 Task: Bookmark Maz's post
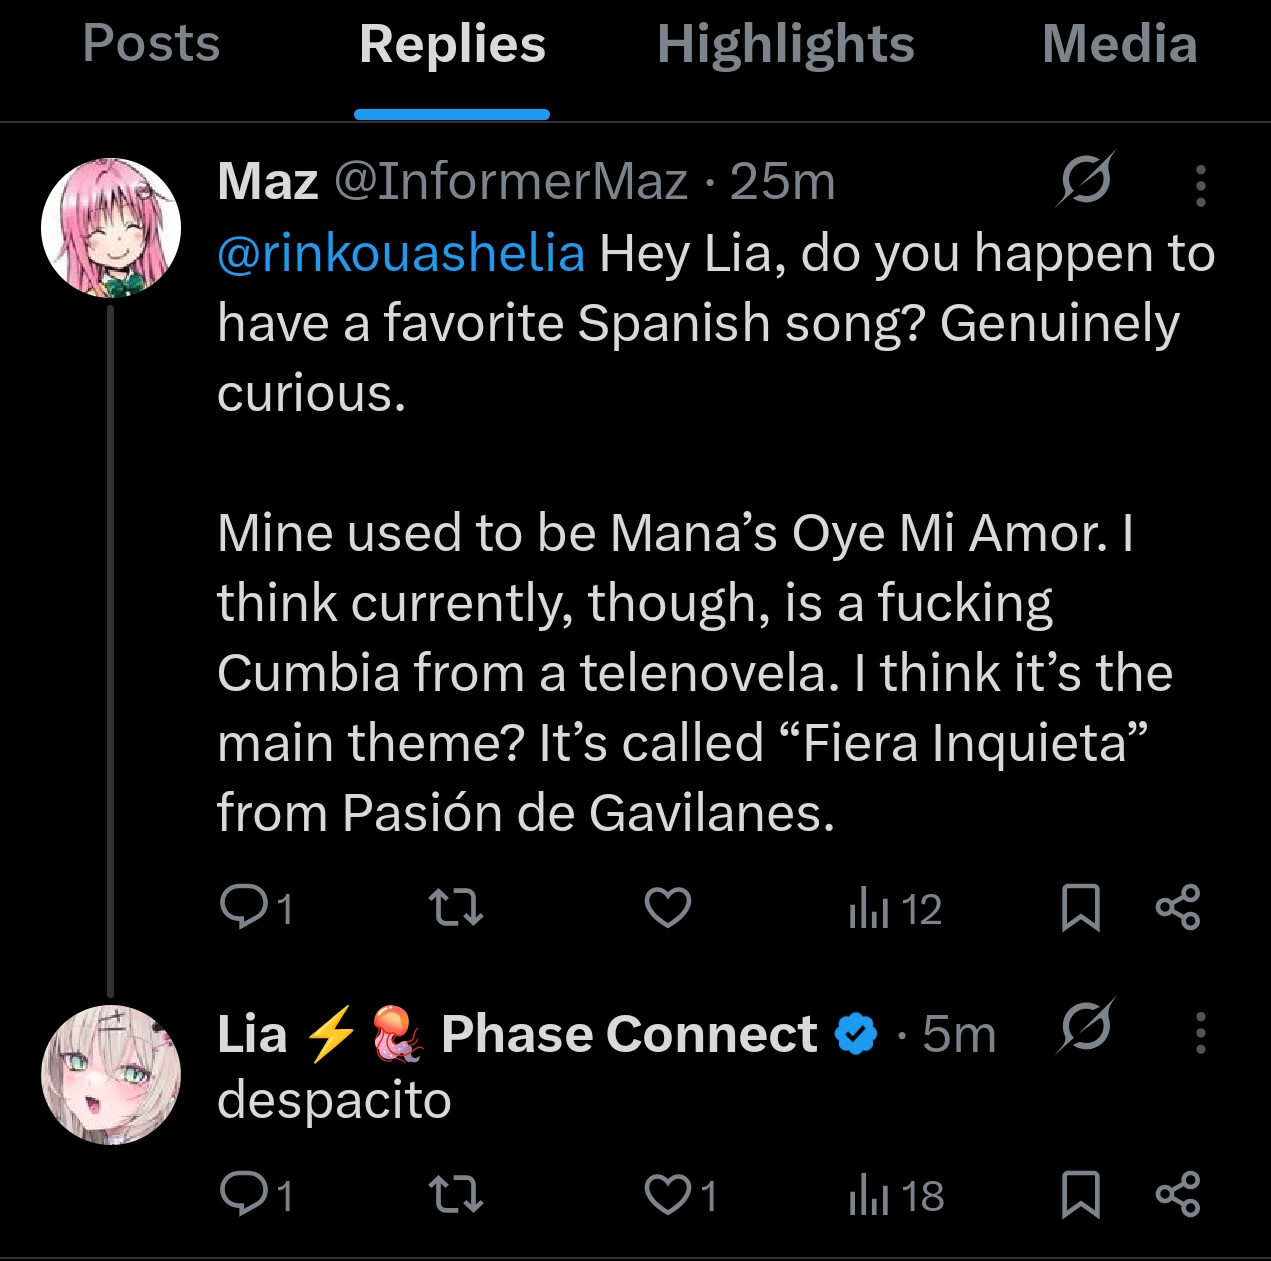coord(1080,908)
